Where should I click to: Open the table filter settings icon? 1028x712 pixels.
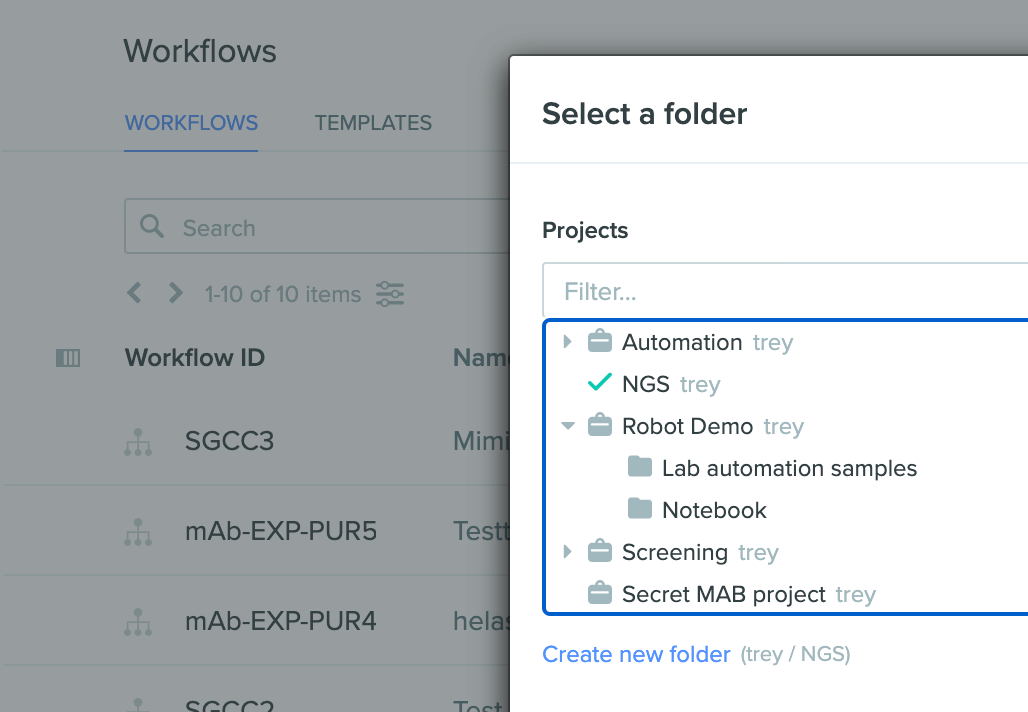pyautogui.click(x=390, y=294)
